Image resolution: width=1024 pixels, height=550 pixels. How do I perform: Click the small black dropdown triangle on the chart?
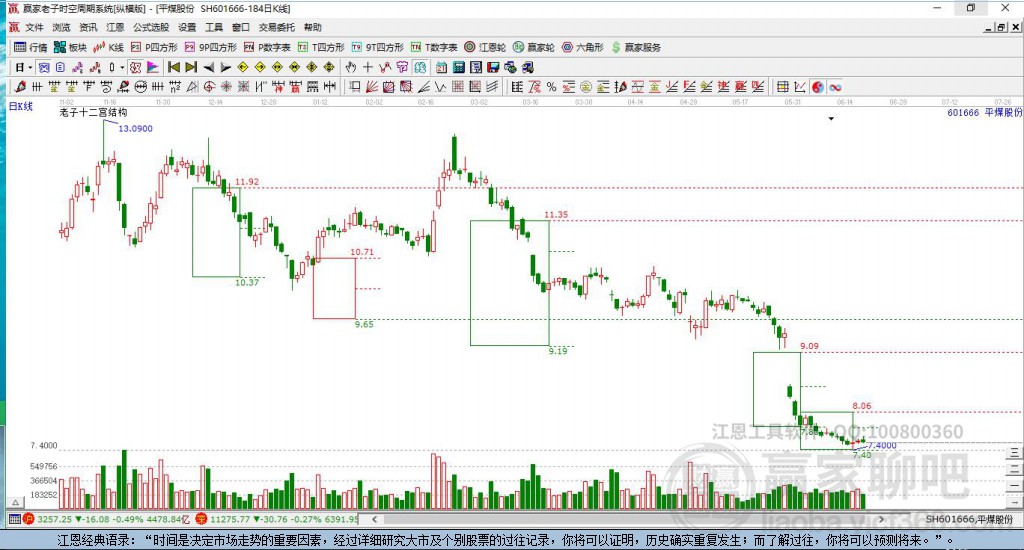pos(831,119)
